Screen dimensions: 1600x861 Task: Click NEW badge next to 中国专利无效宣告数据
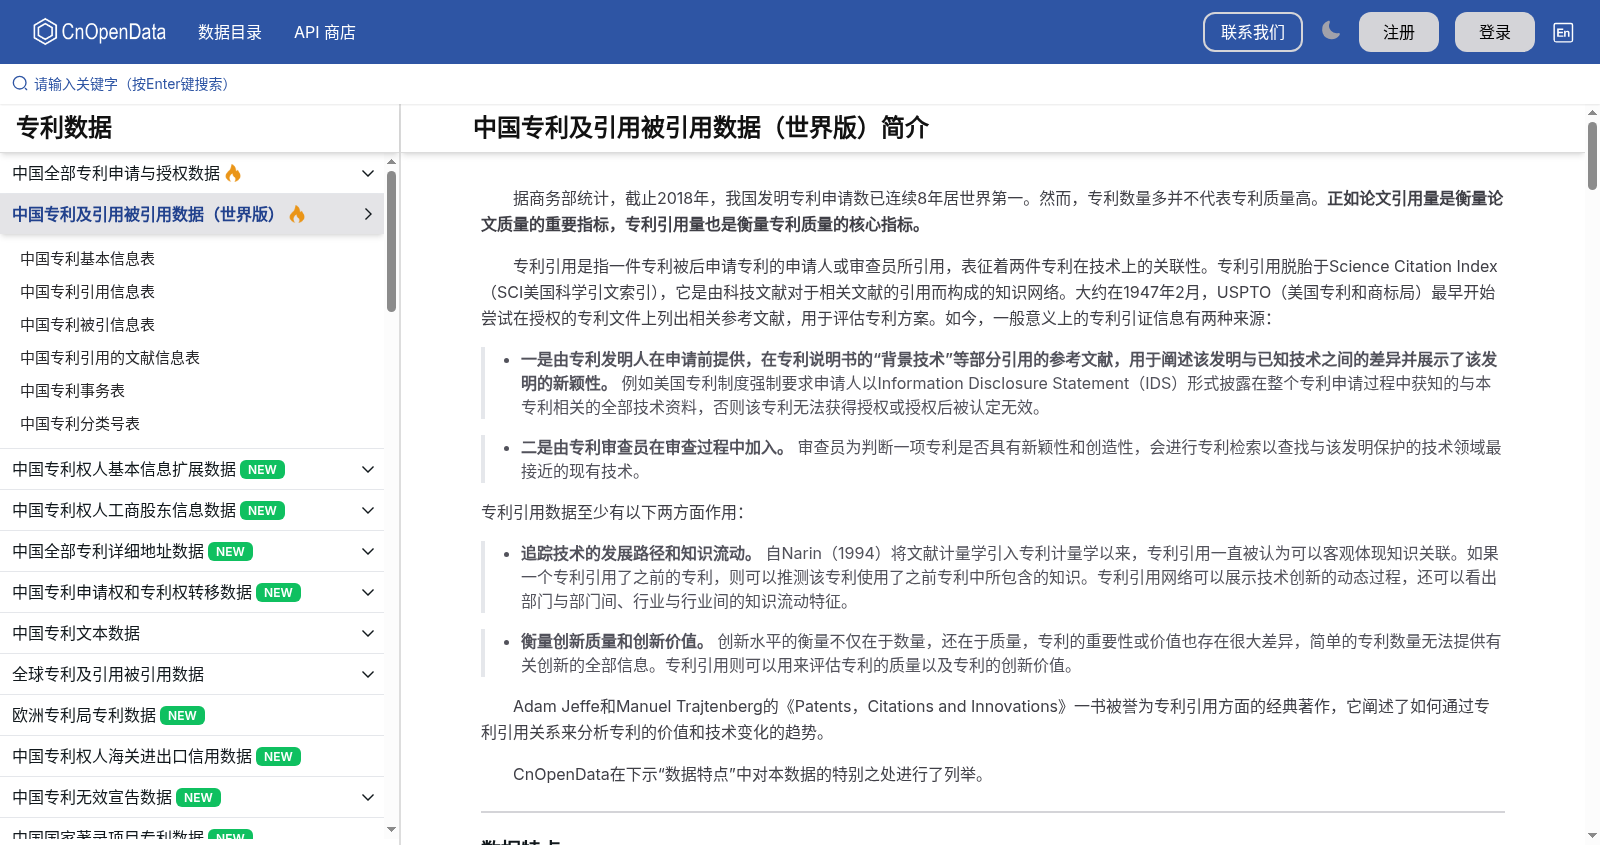(198, 798)
